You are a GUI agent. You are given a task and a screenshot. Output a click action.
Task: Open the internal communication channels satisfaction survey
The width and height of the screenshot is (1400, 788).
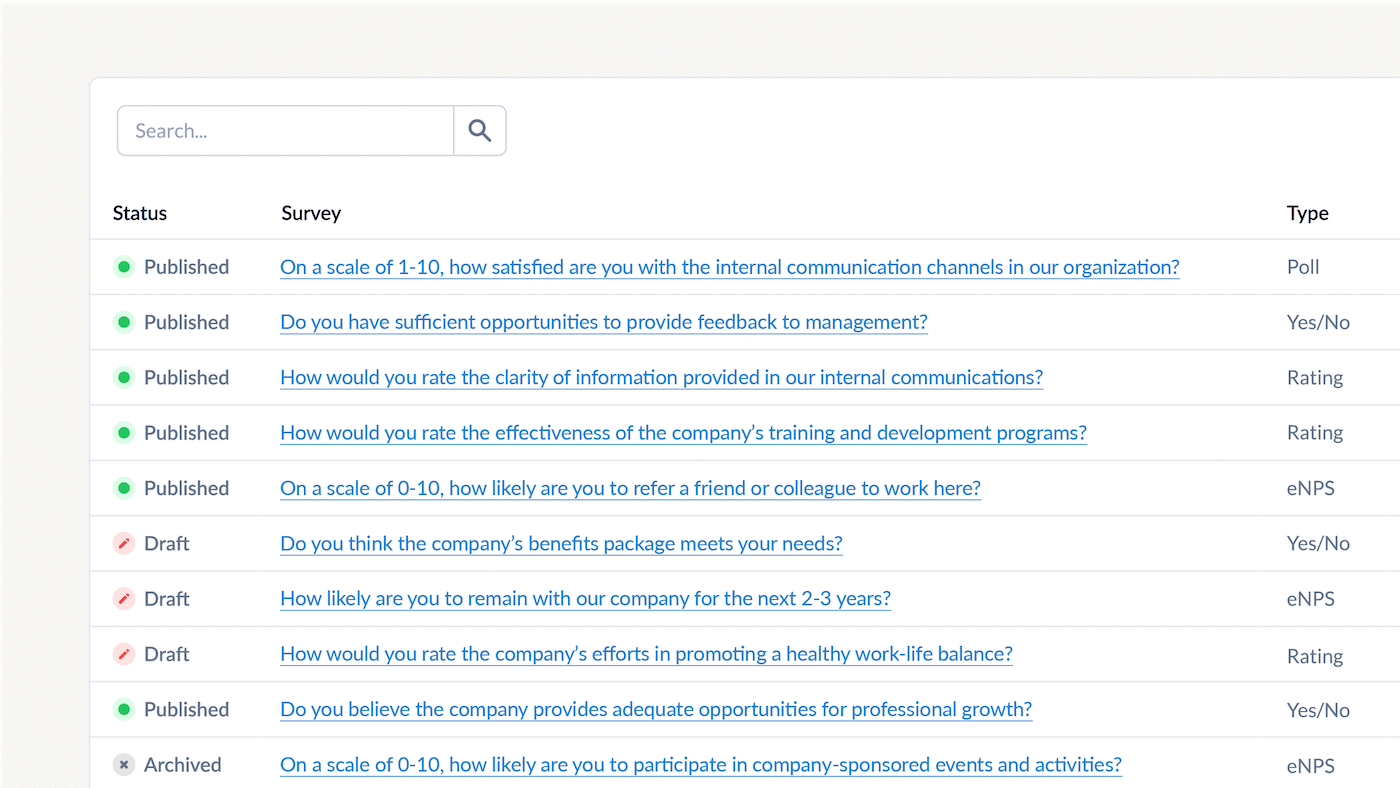[730, 267]
